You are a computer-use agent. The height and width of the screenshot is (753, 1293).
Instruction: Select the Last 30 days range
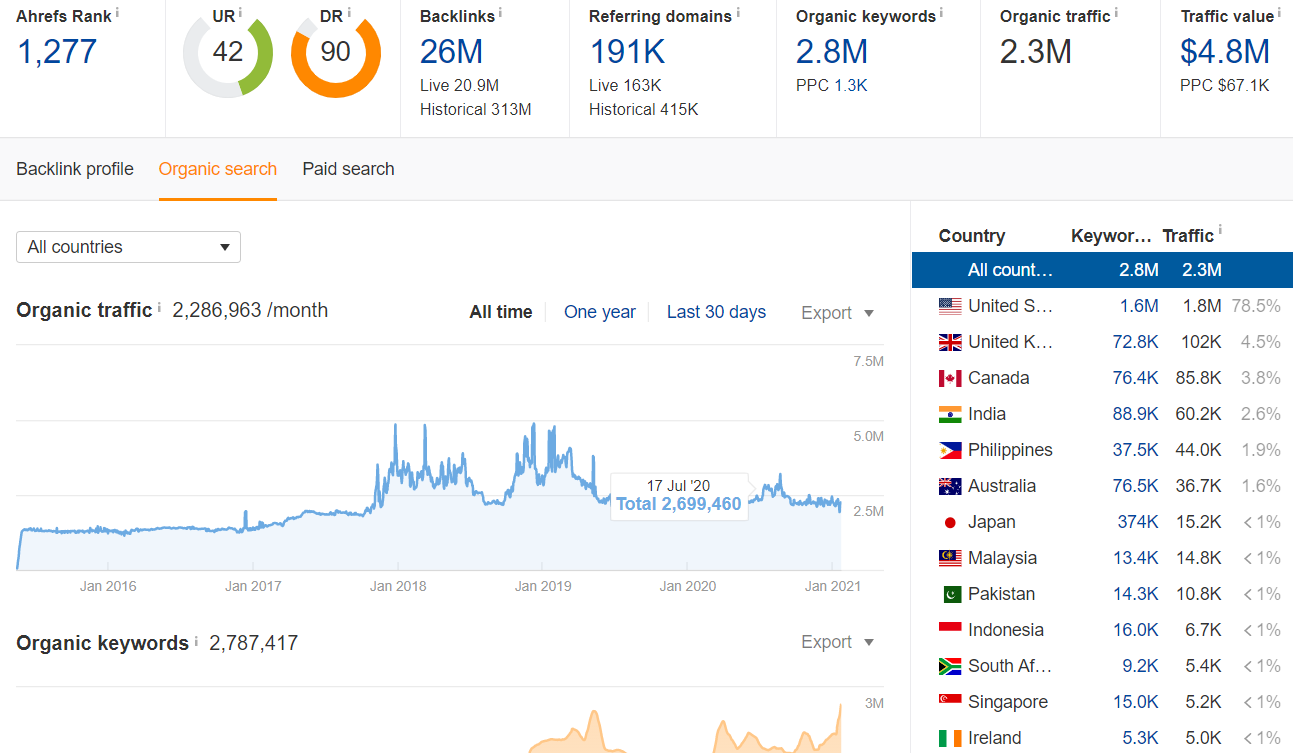point(716,312)
